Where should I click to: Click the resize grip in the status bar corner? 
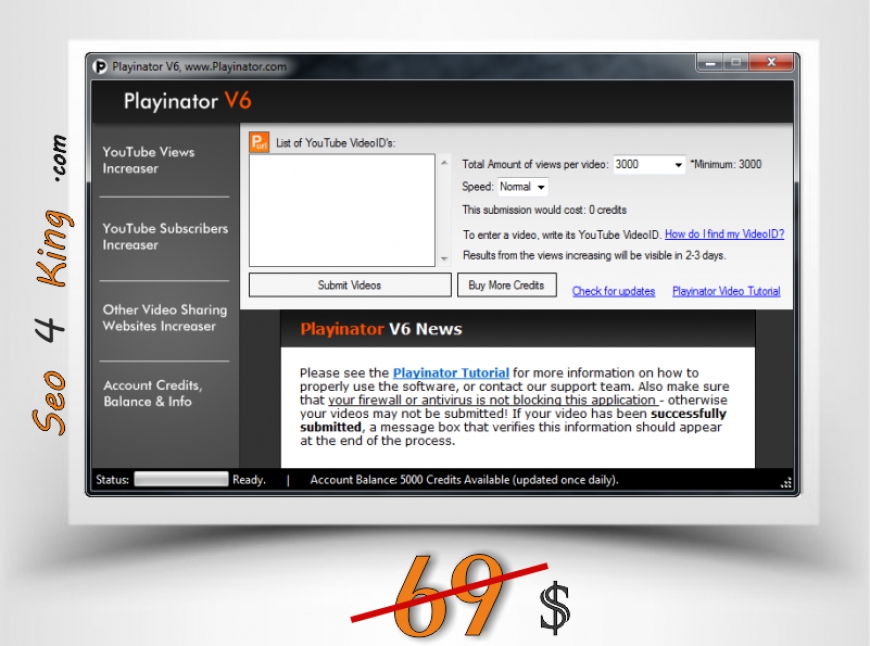[786, 483]
